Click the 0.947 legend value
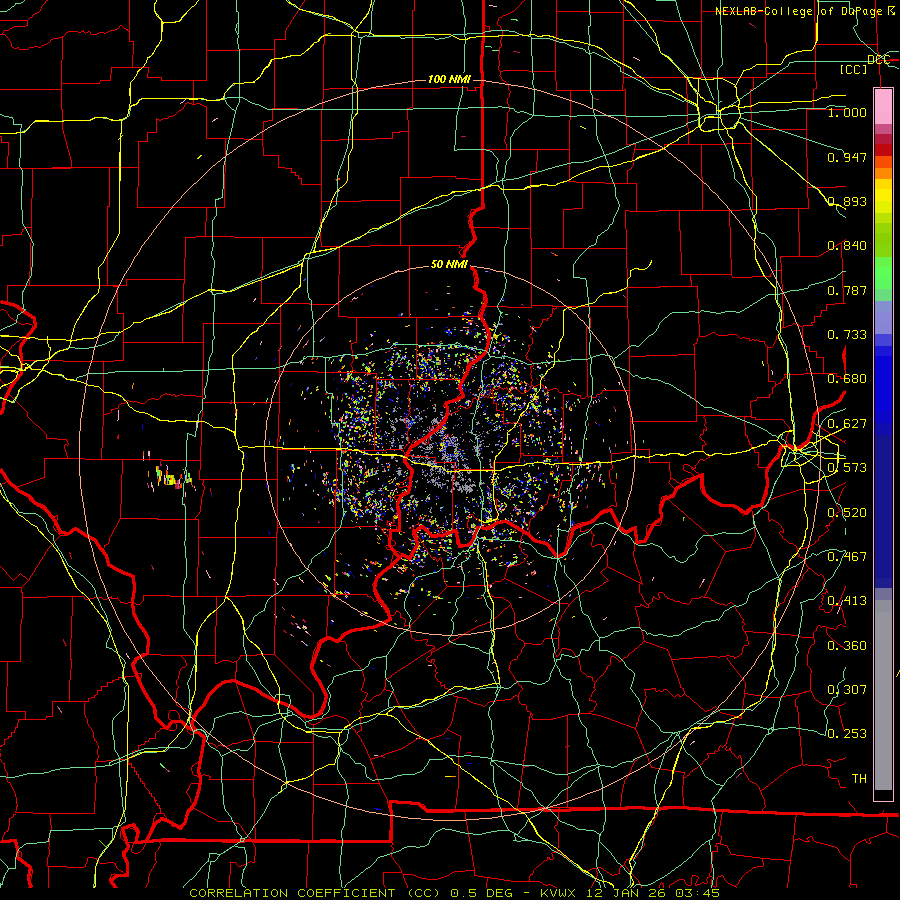The image size is (900, 900). (847, 157)
